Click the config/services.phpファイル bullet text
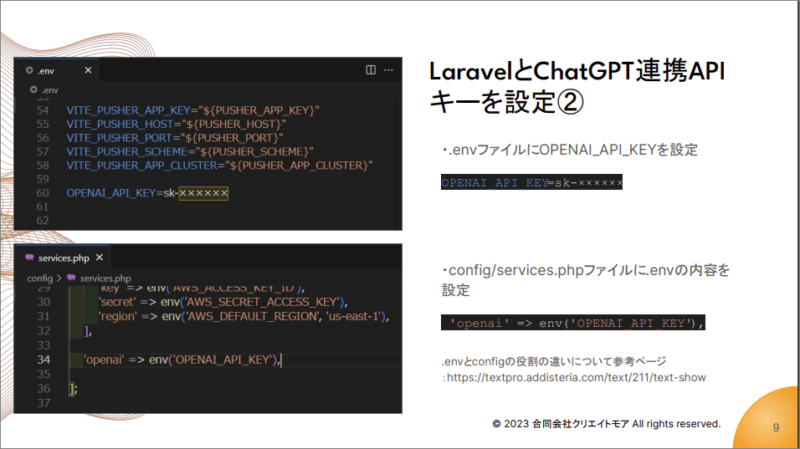 coord(586,280)
